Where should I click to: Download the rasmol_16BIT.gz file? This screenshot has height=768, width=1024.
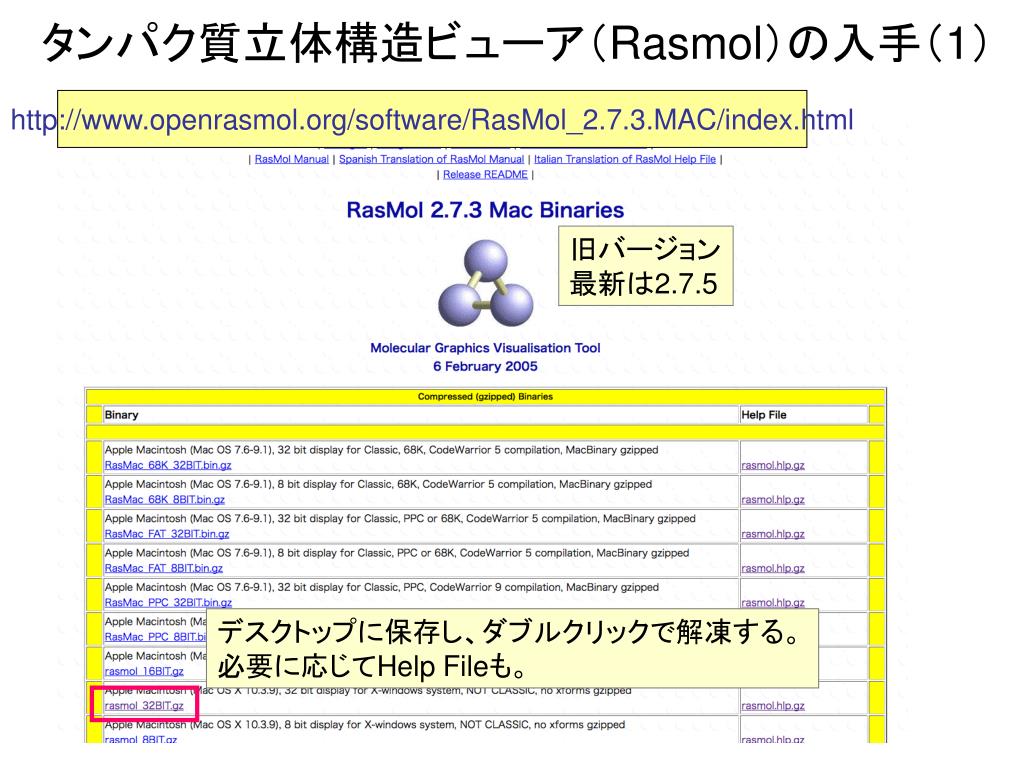(x=144, y=671)
